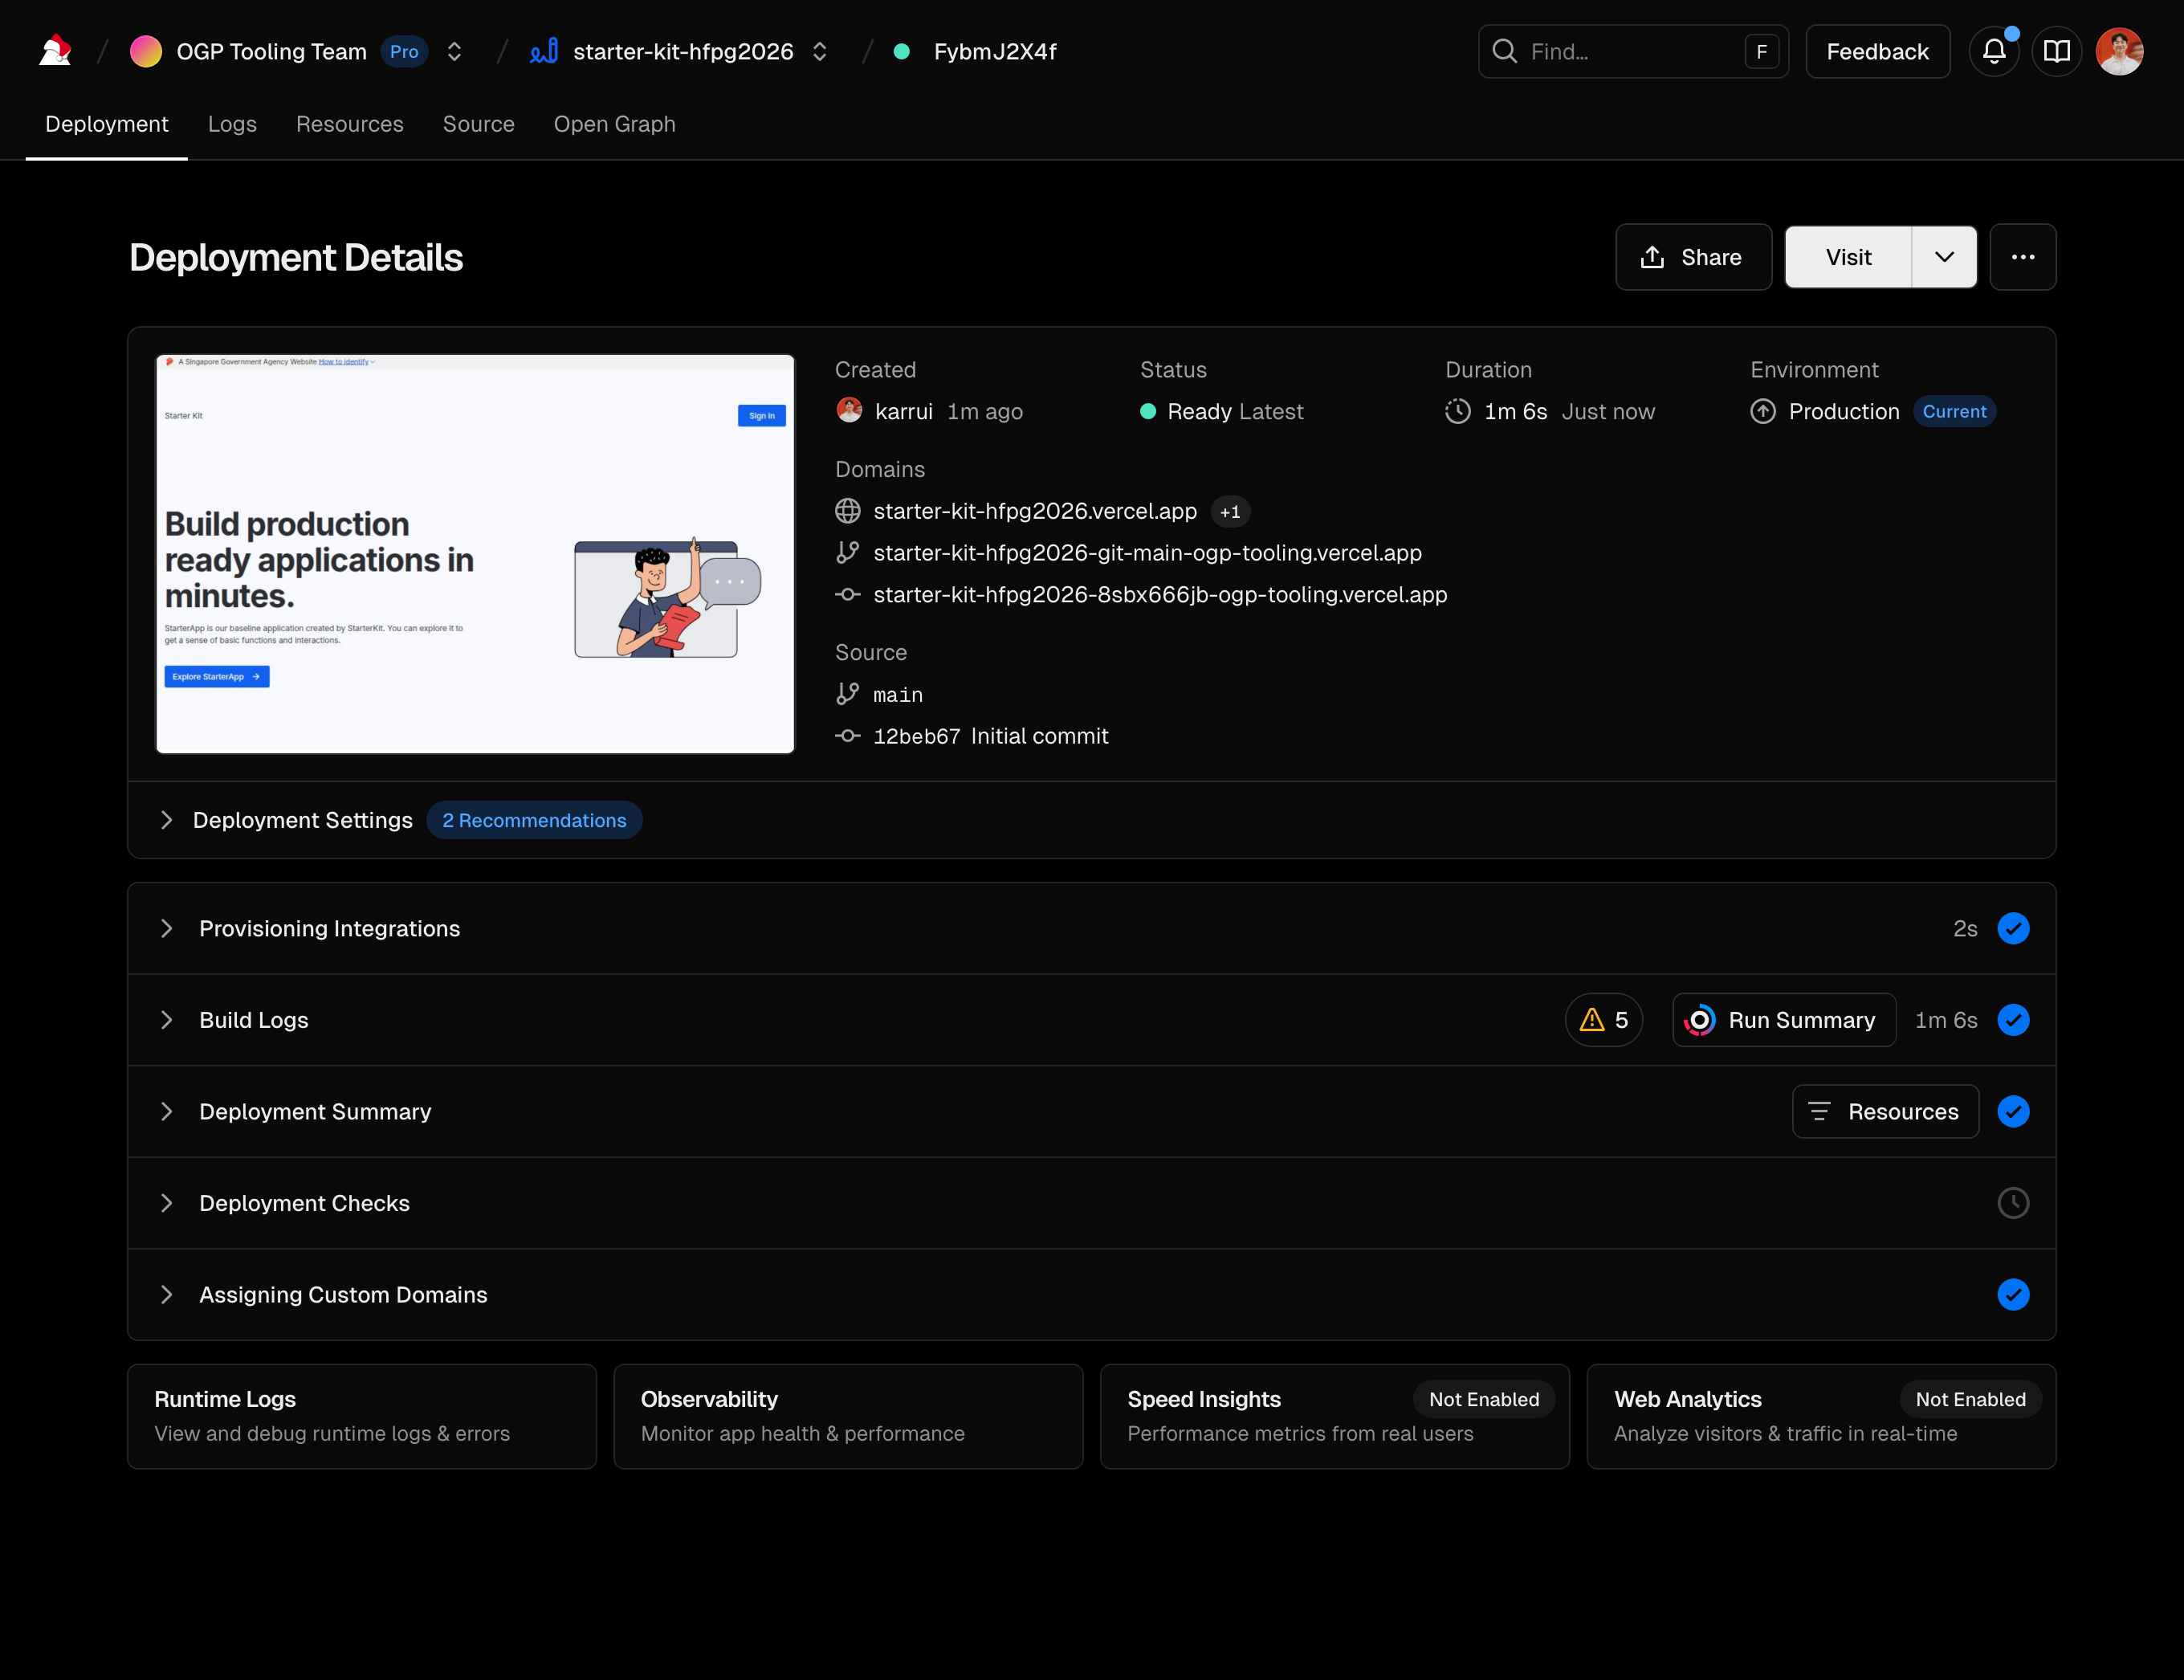The height and width of the screenshot is (1680, 2184).
Task: Open the 2 Recommendations badge
Action: click(x=534, y=820)
